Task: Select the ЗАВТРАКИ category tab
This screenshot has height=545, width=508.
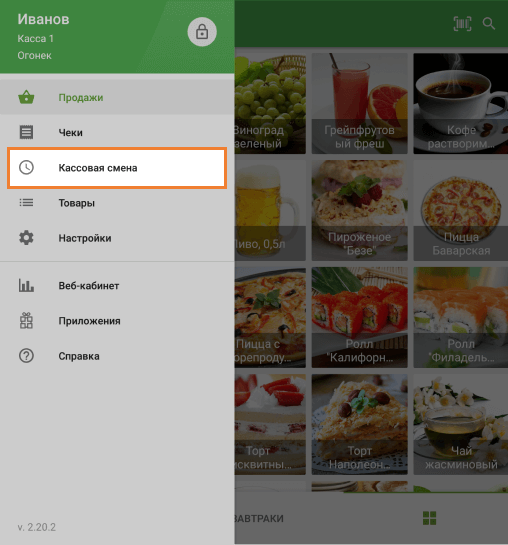Action: tap(260, 519)
